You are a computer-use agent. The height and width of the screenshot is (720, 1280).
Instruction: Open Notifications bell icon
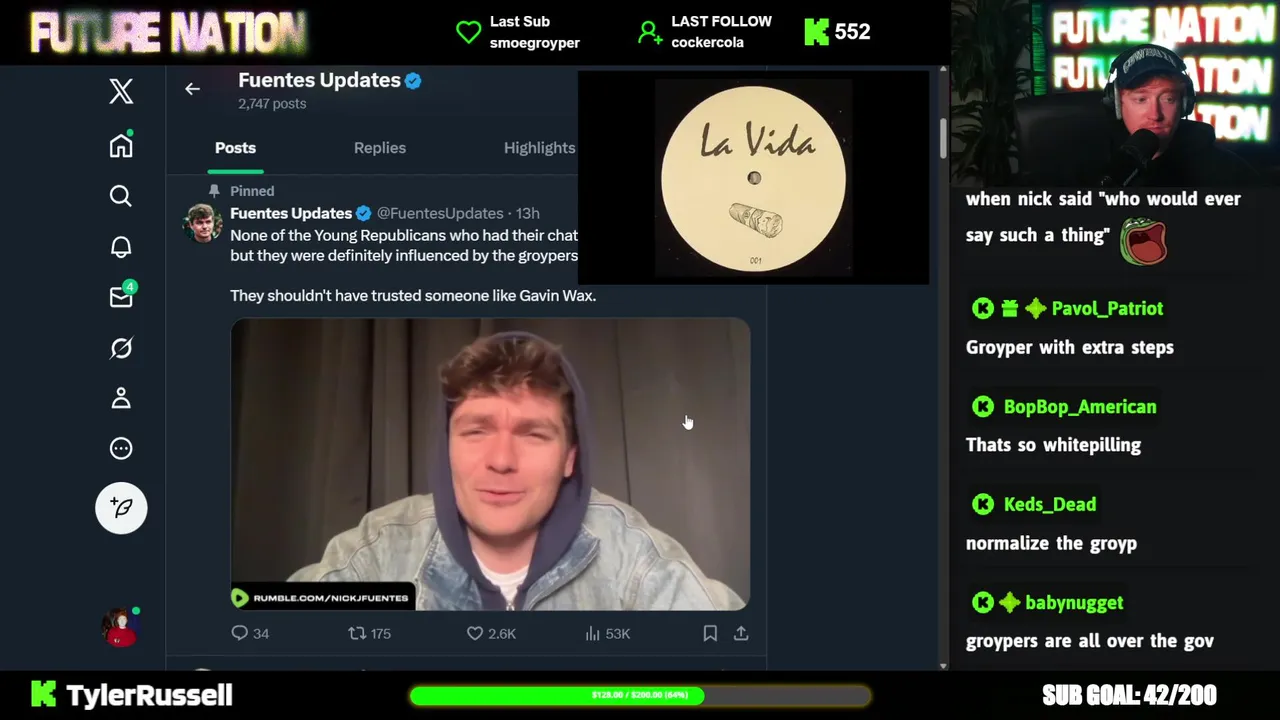point(121,247)
